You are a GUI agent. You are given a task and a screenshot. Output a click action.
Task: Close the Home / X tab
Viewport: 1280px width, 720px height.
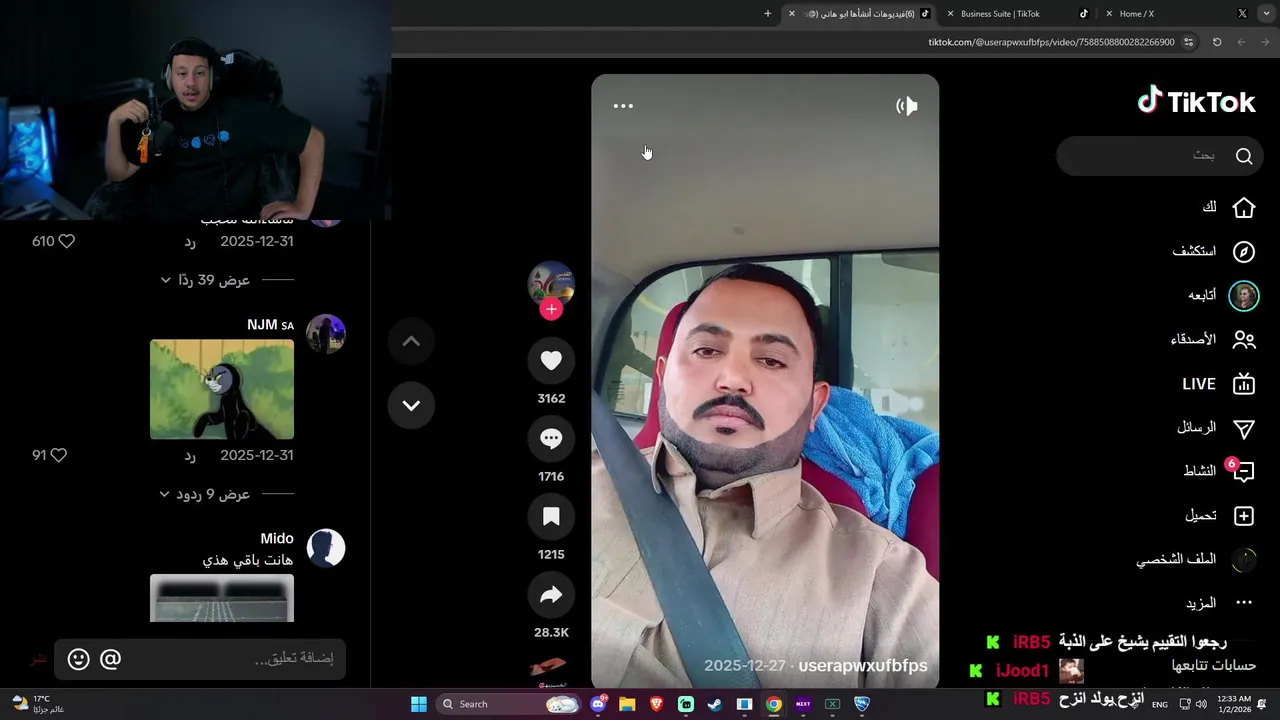pyautogui.click(x=1109, y=14)
